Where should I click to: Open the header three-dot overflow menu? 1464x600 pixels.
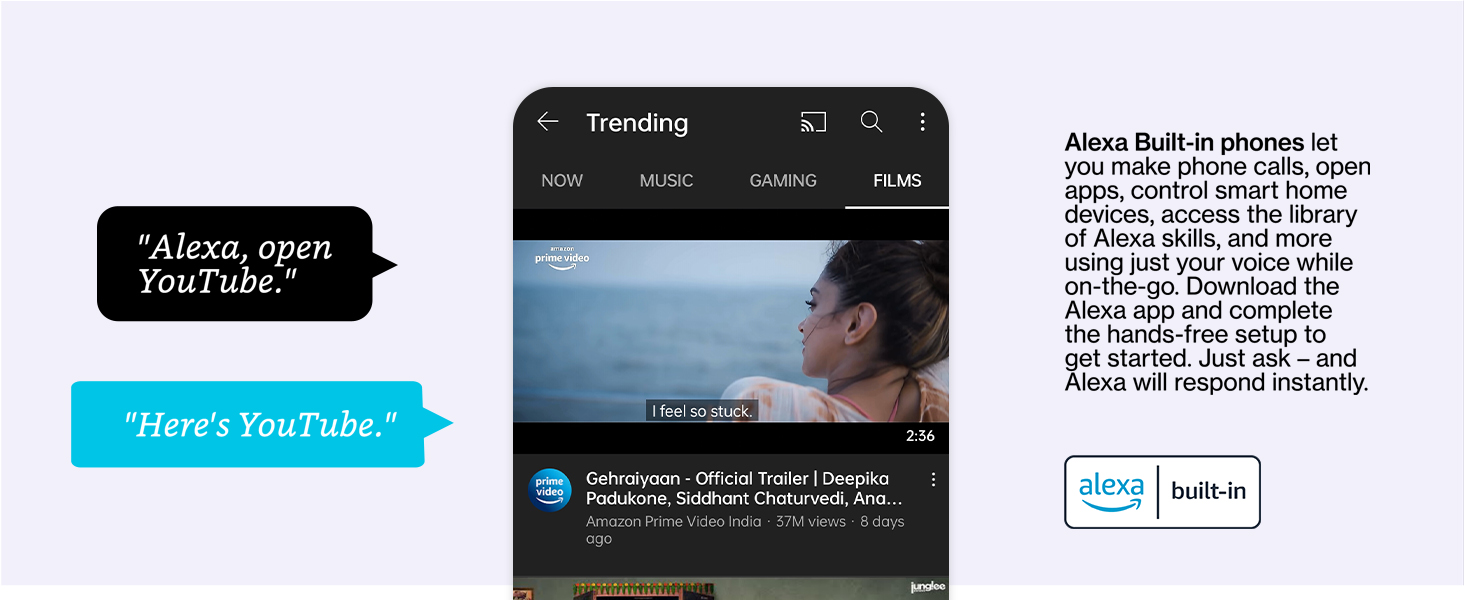coord(922,122)
